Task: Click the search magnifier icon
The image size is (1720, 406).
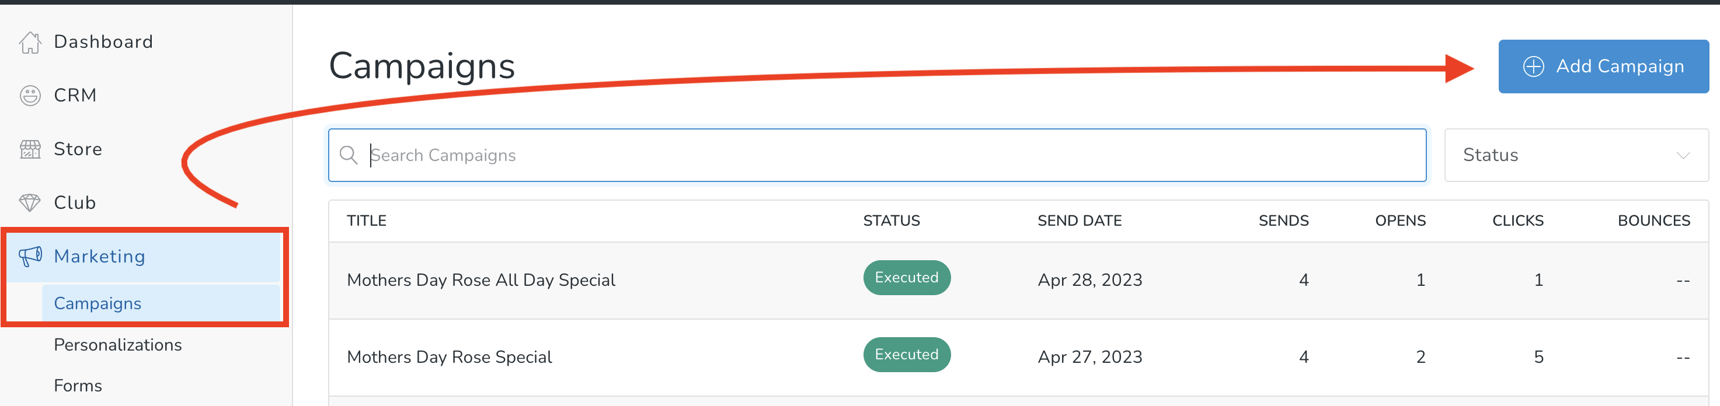Action: [x=349, y=155]
